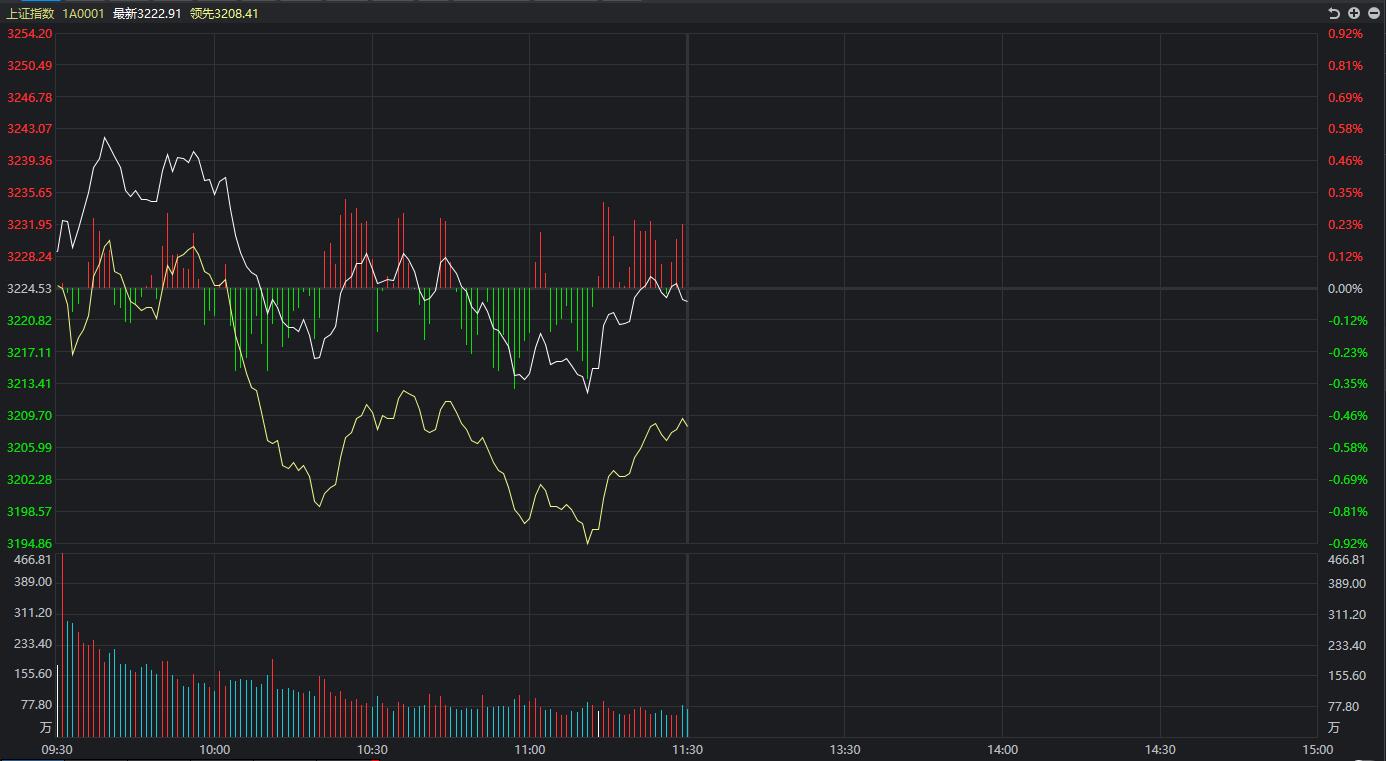Click the 0.00% percentage label
The width and height of the screenshot is (1386, 761).
coord(1345,289)
